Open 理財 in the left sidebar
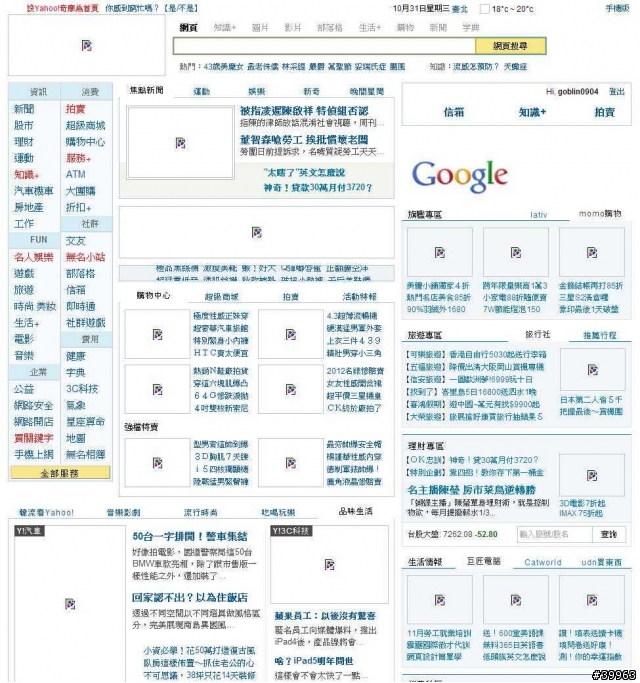 [24, 142]
